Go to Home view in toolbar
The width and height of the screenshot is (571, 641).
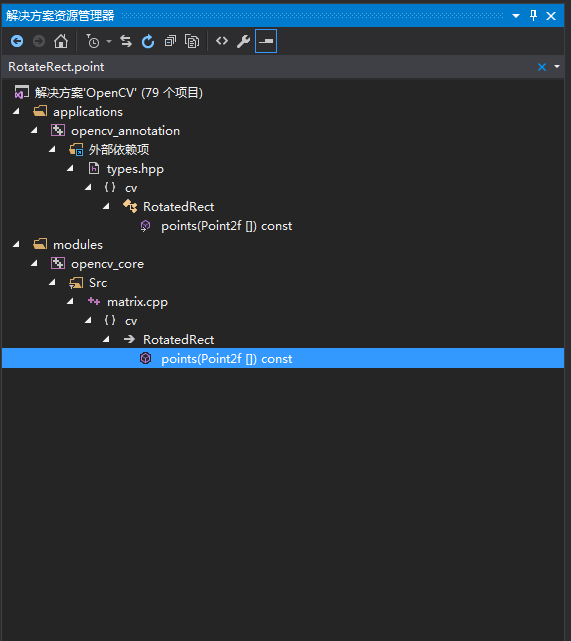pyautogui.click(x=61, y=41)
